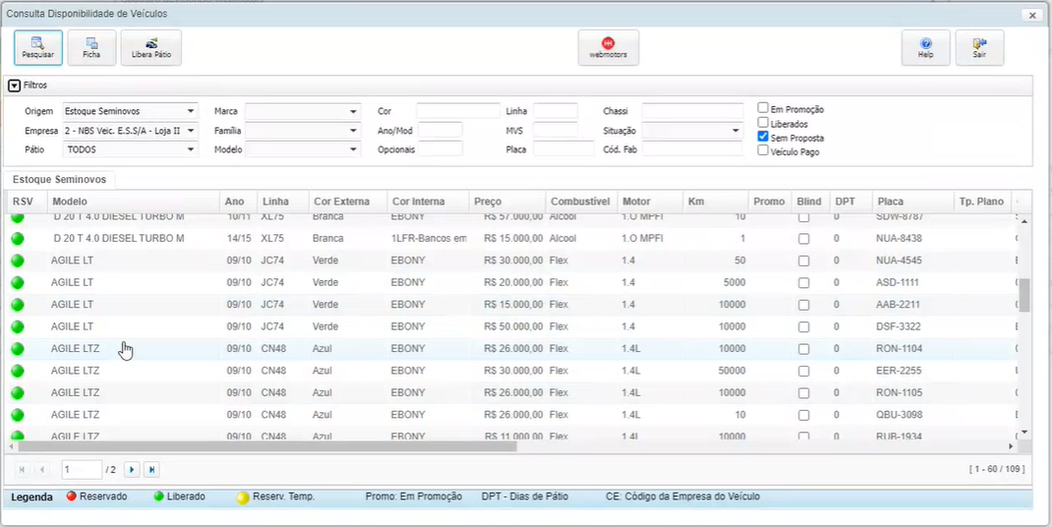This screenshot has height=527, width=1052.
Task: Sort by the Preço column header
Action: [507, 201]
